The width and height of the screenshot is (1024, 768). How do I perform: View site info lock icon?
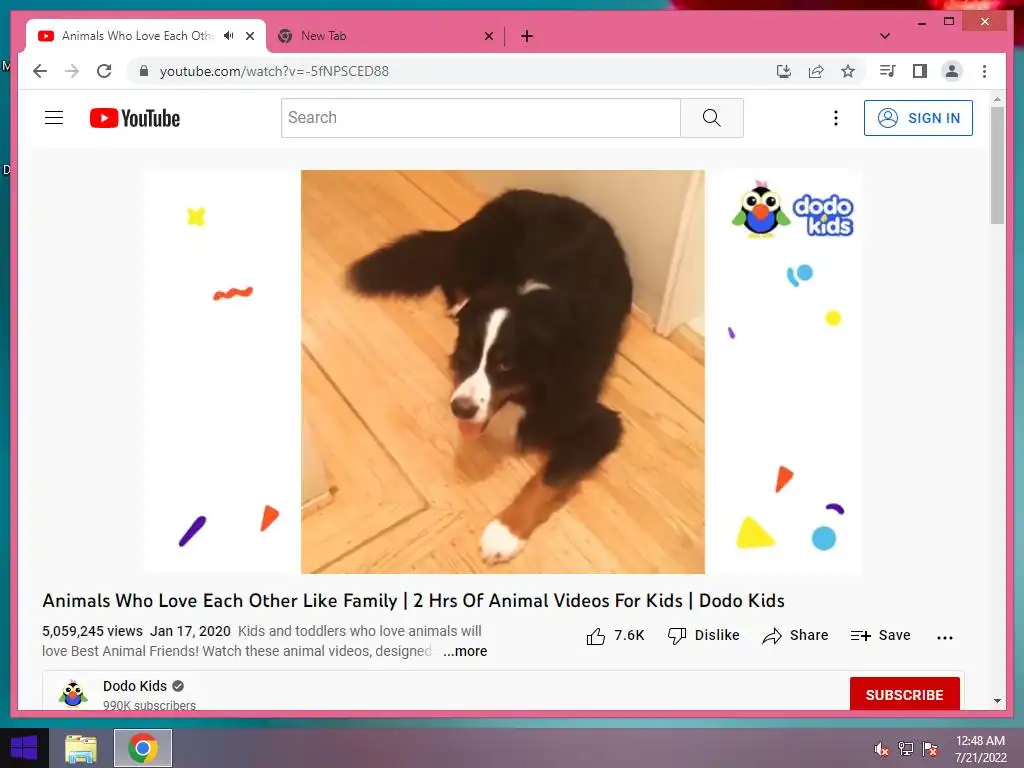[144, 71]
